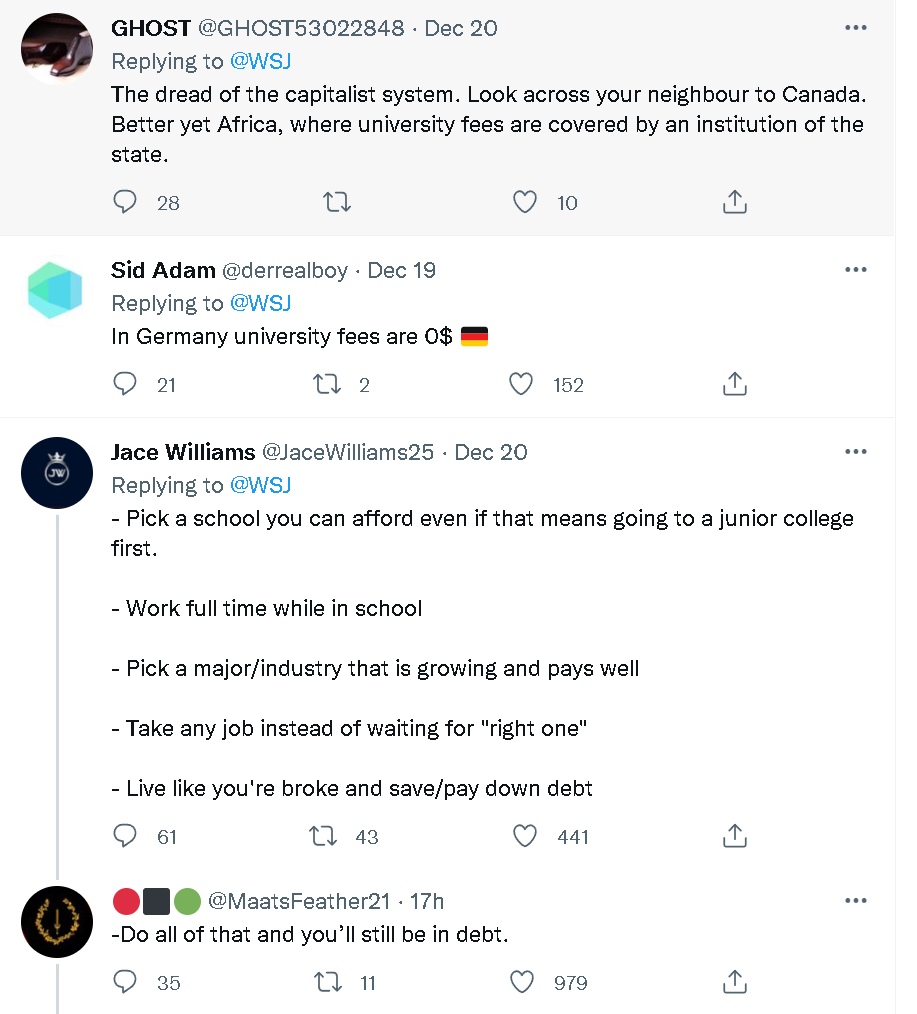The image size is (917, 1014).
Task: Reply to MaatsFeather21's tweet
Action: click(x=125, y=983)
